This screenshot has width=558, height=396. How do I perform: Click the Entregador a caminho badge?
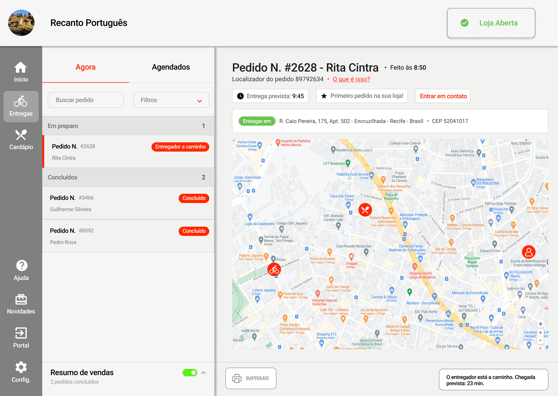pyautogui.click(x=180, y=147)
